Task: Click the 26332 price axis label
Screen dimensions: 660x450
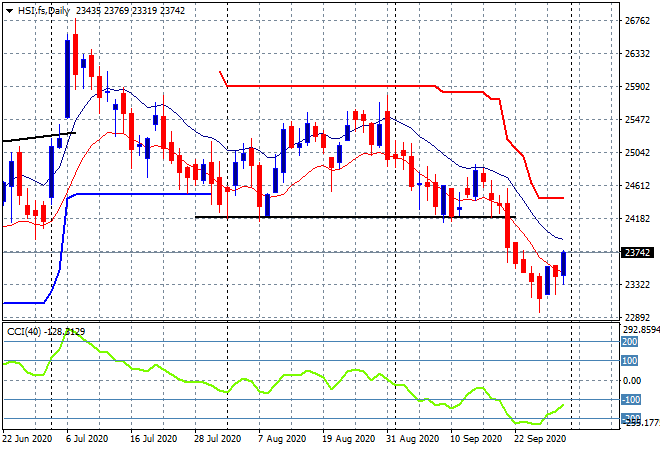Action: pyautogui.click(x=637, y=53)
